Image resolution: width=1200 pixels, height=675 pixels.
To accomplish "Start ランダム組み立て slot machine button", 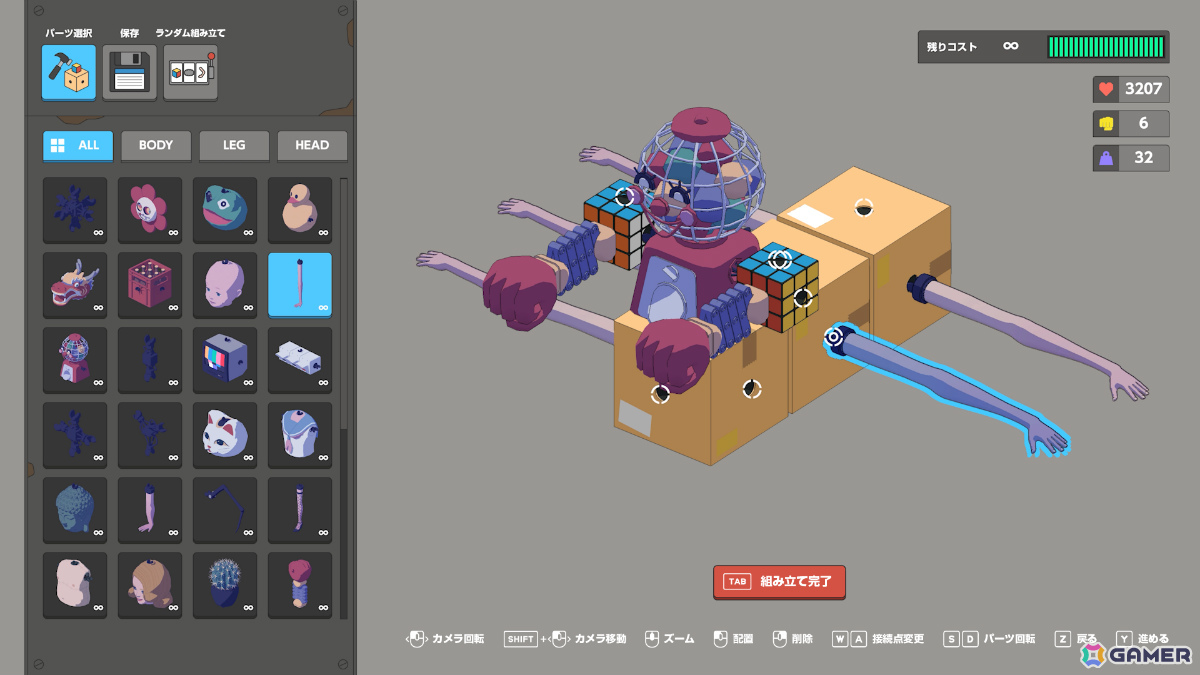I will pyautogui.click(x=190, y=72).
